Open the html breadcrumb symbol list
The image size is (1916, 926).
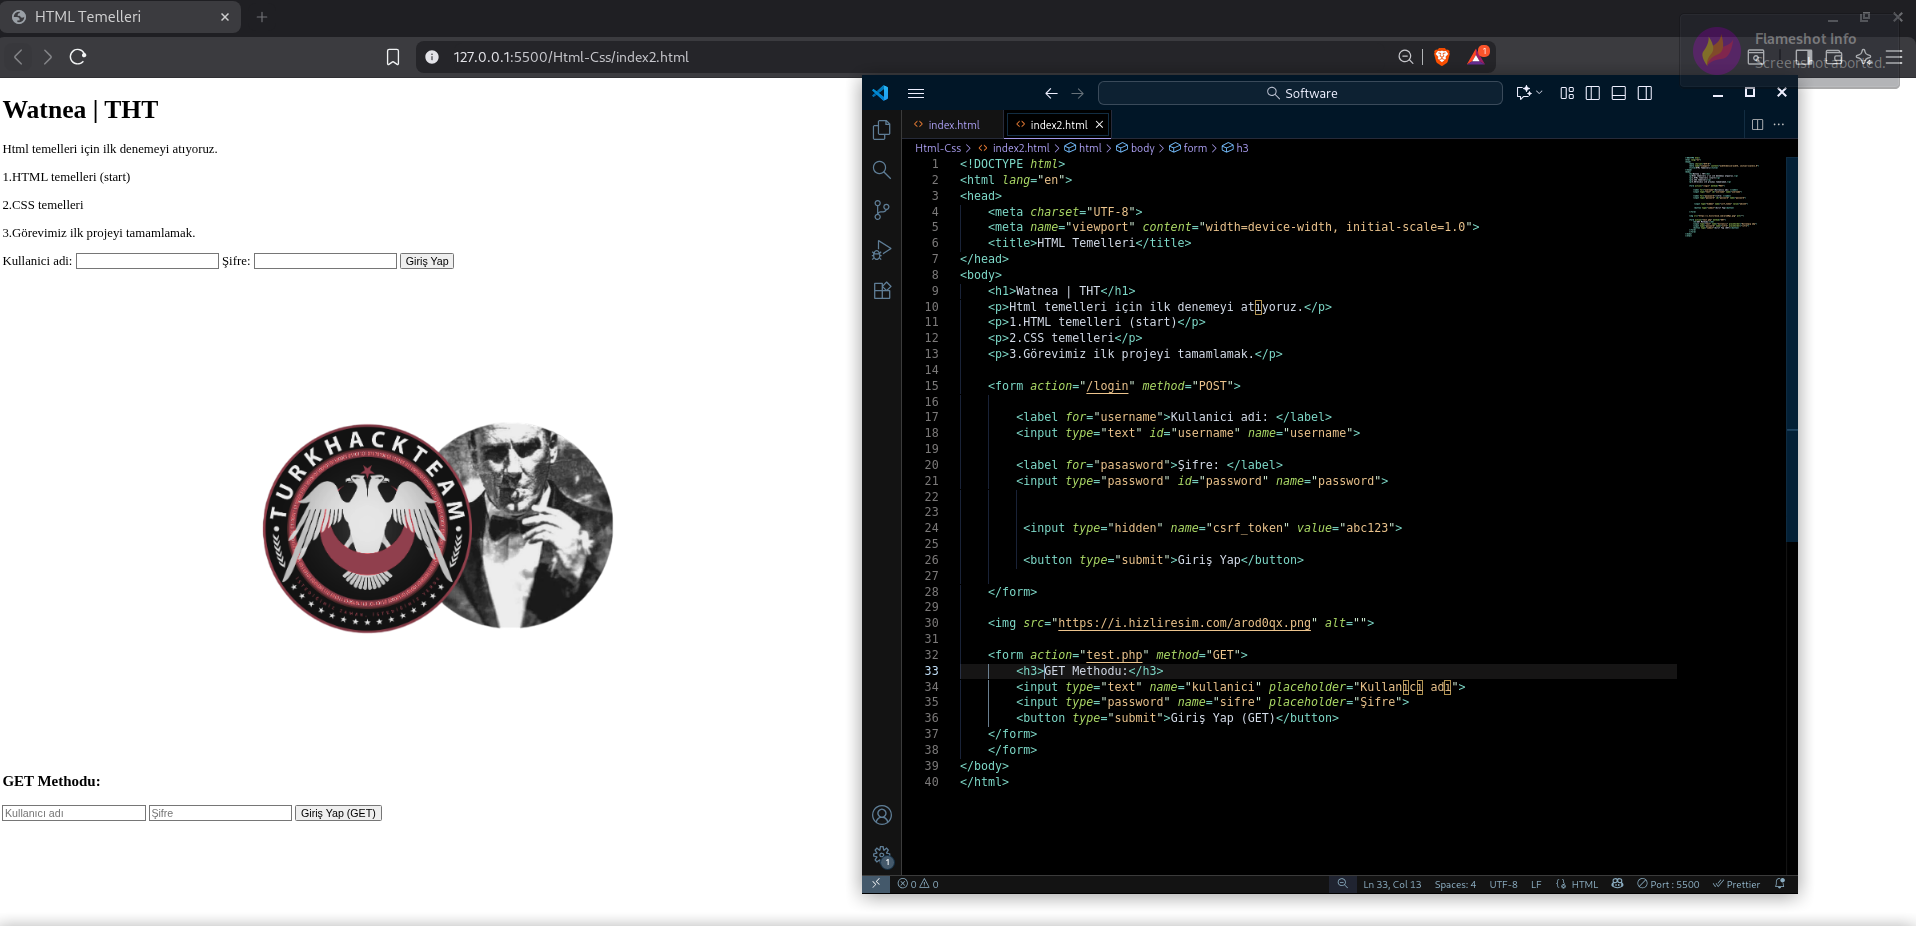[1083, 148]
